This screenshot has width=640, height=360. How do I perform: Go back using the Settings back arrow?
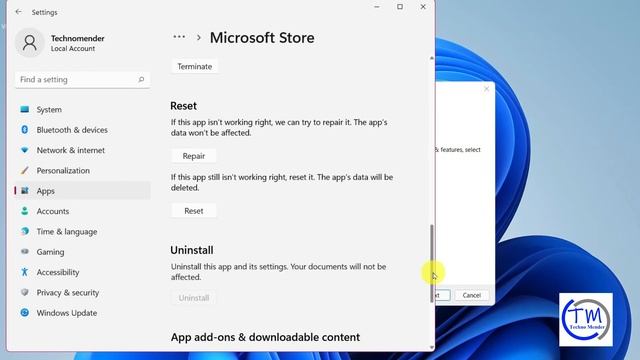pyautogui.click(x=18, y=12)
